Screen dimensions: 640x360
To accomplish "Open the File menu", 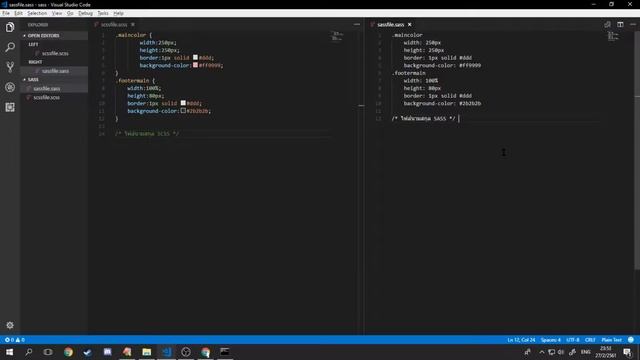I will pyautogui.click(x=6, y=13).
